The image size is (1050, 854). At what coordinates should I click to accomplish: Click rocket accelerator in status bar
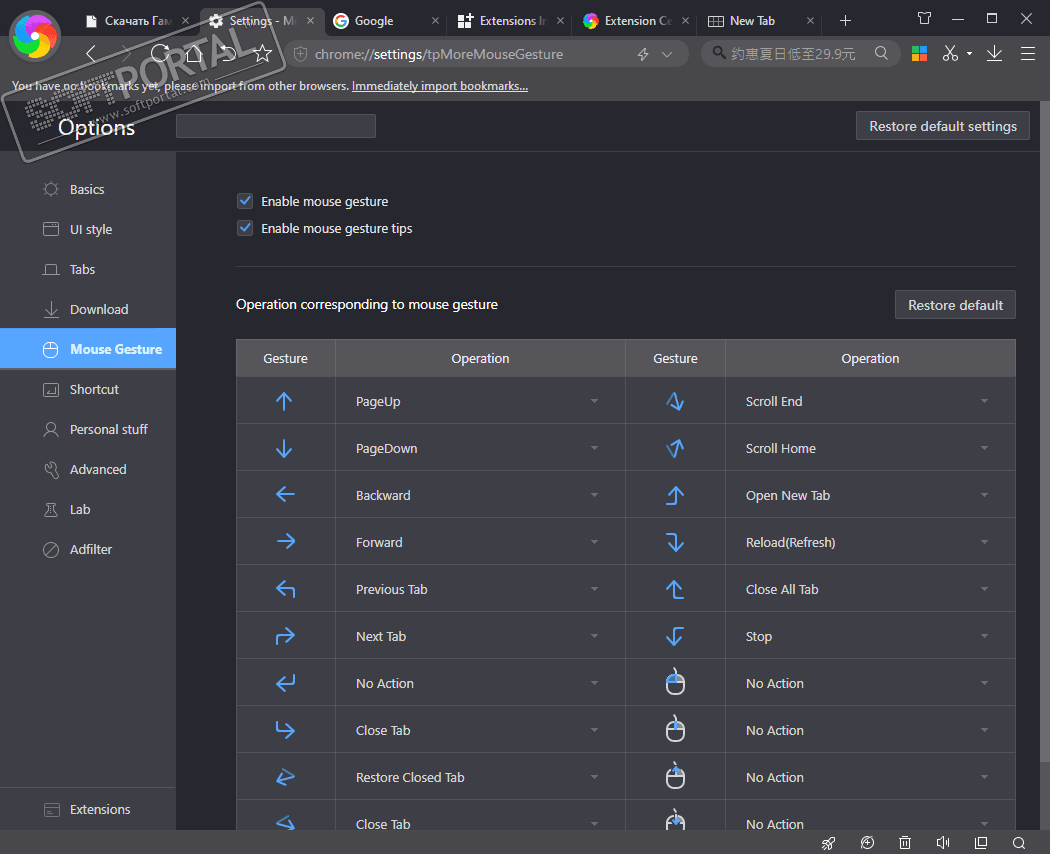[x=828, y=843]
